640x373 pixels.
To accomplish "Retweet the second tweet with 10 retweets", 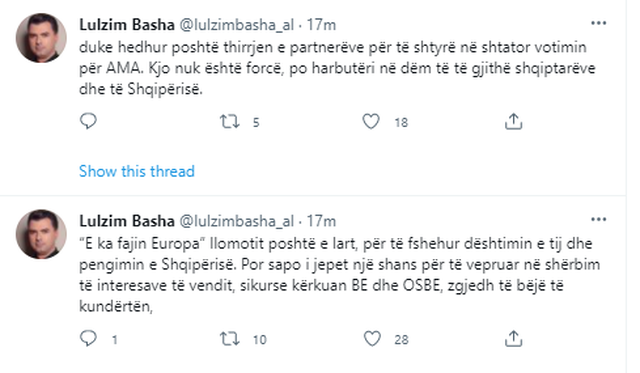I will coord(229,339).
